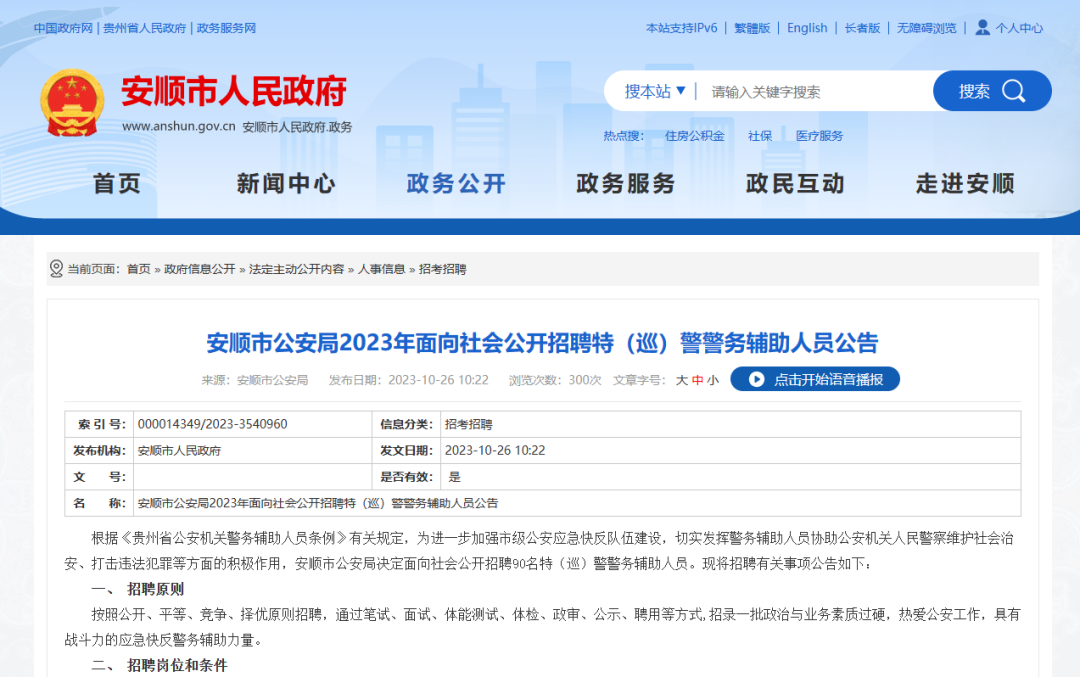The image size is (1080, 677).
Task: Open the 新闻中心 navigation menu
Action: pos(286,183)
